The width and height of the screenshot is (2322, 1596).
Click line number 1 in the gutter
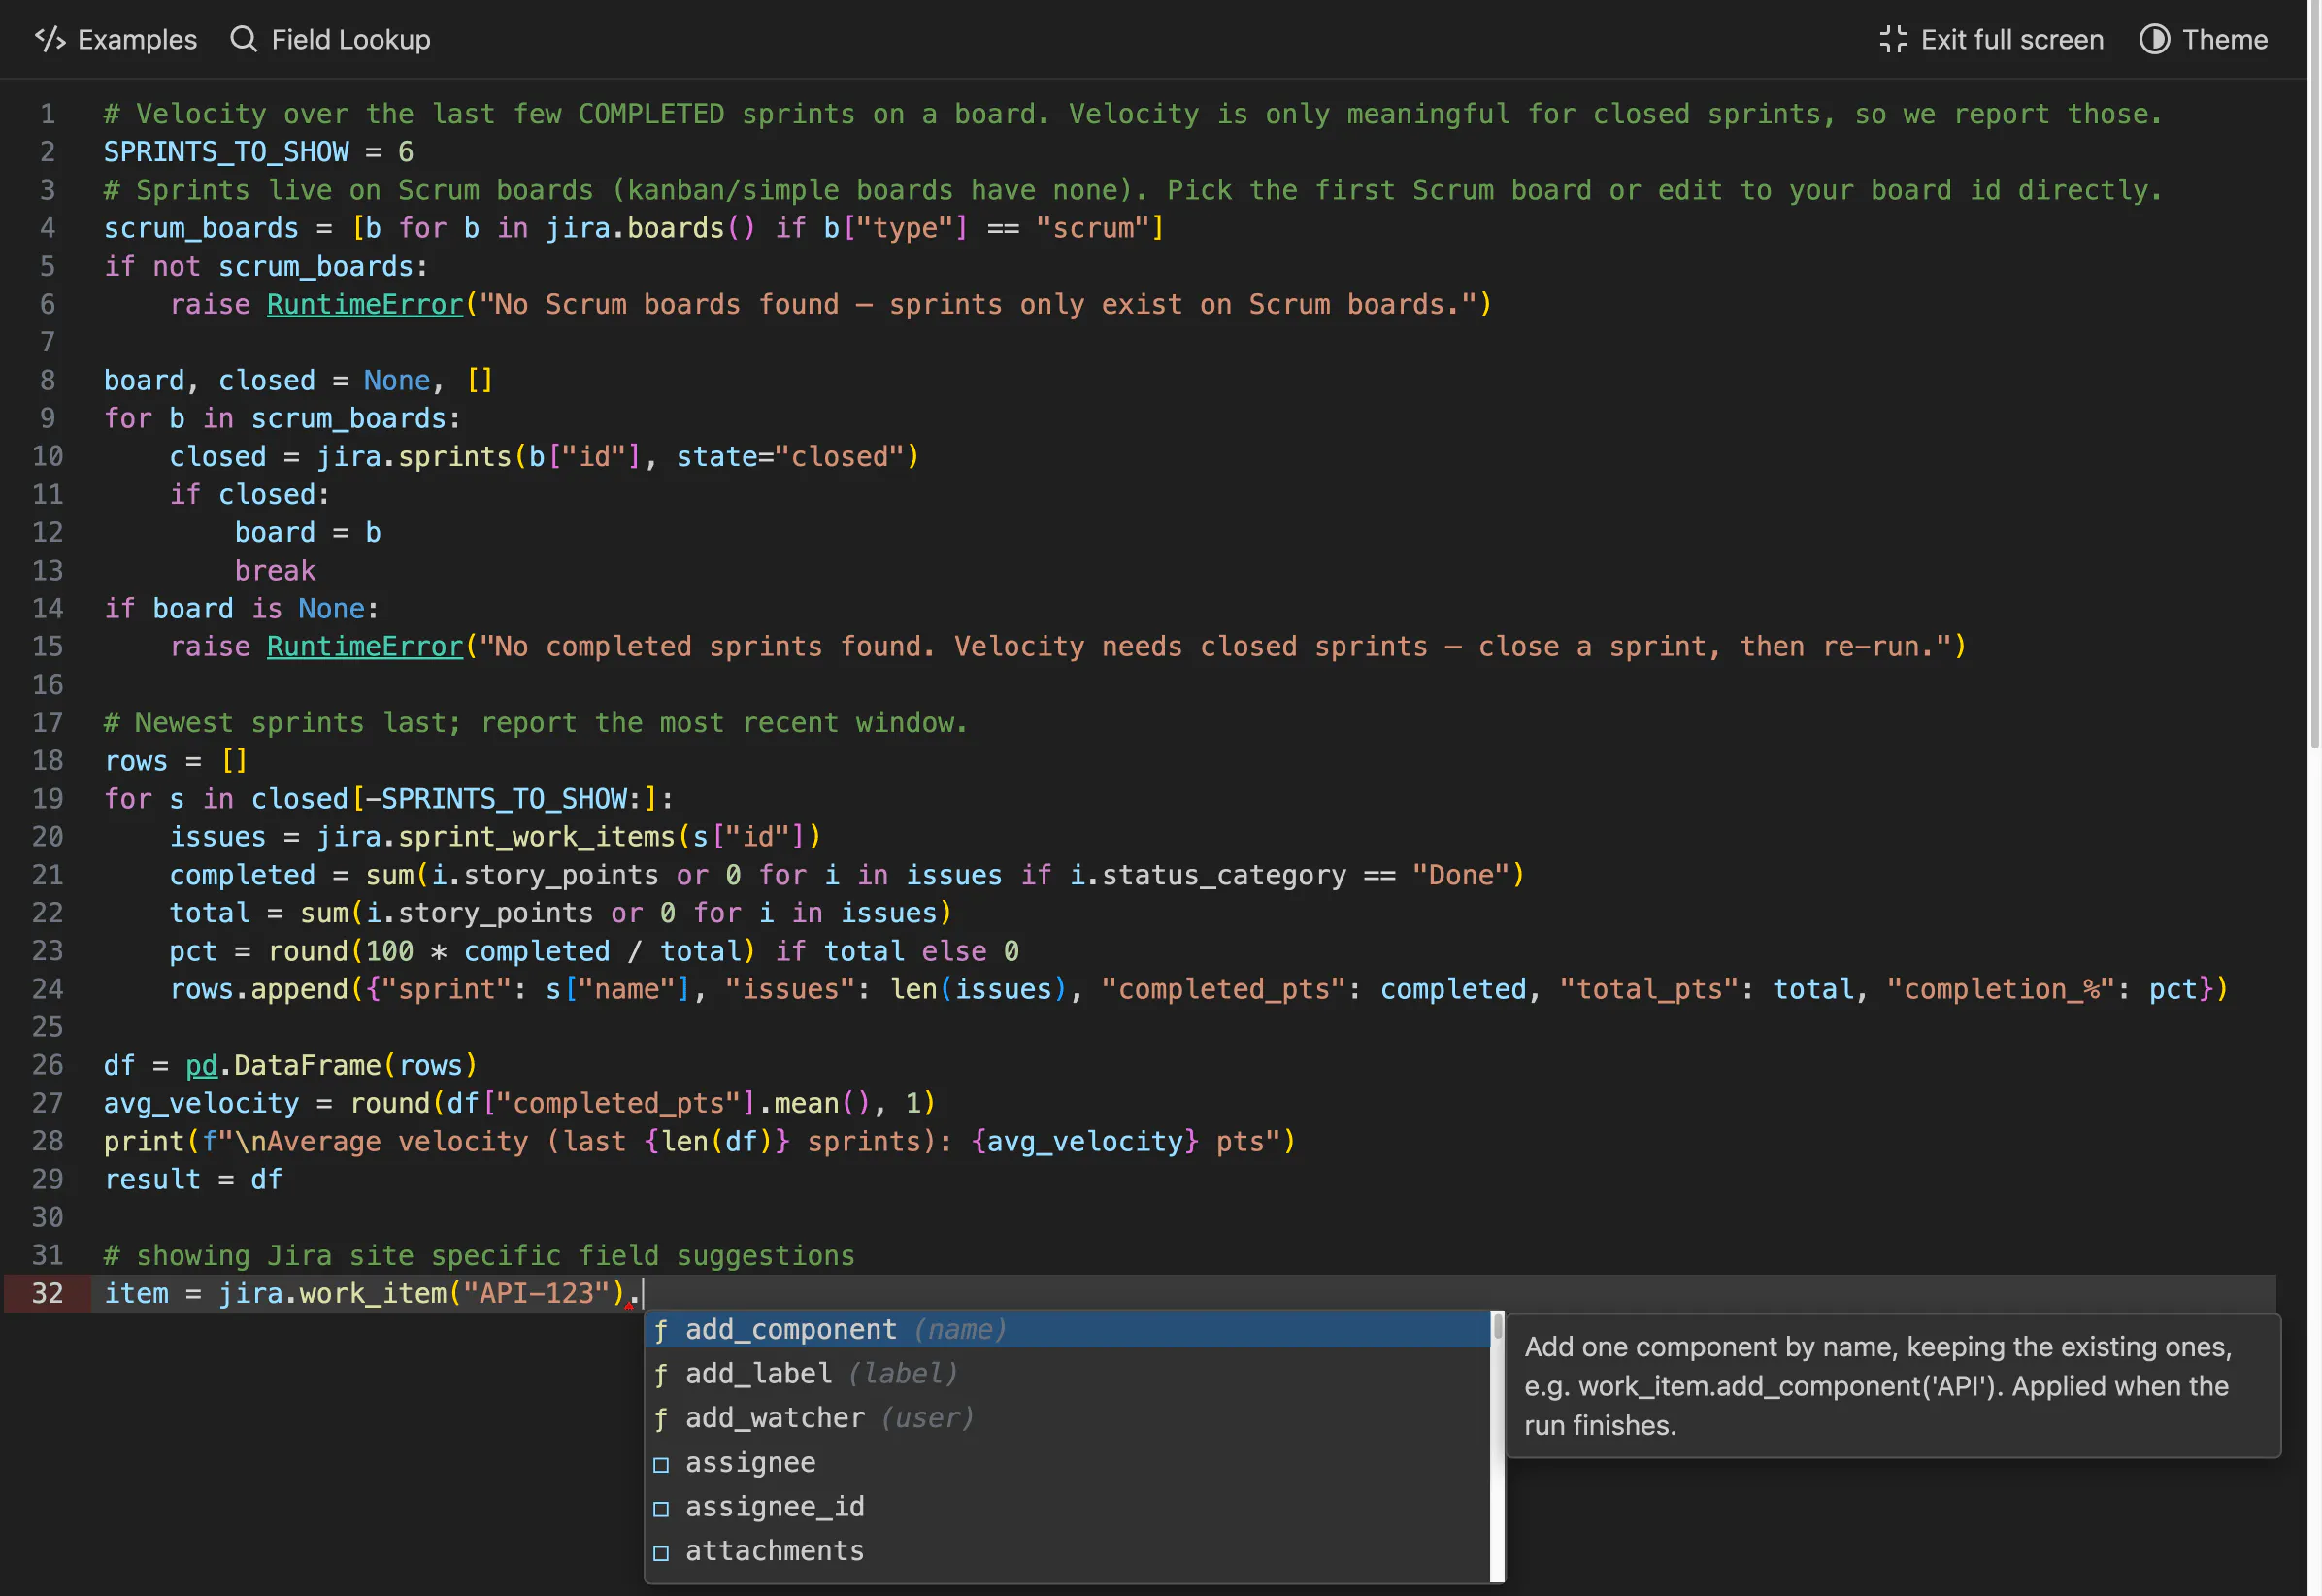[x=47, y=114]
